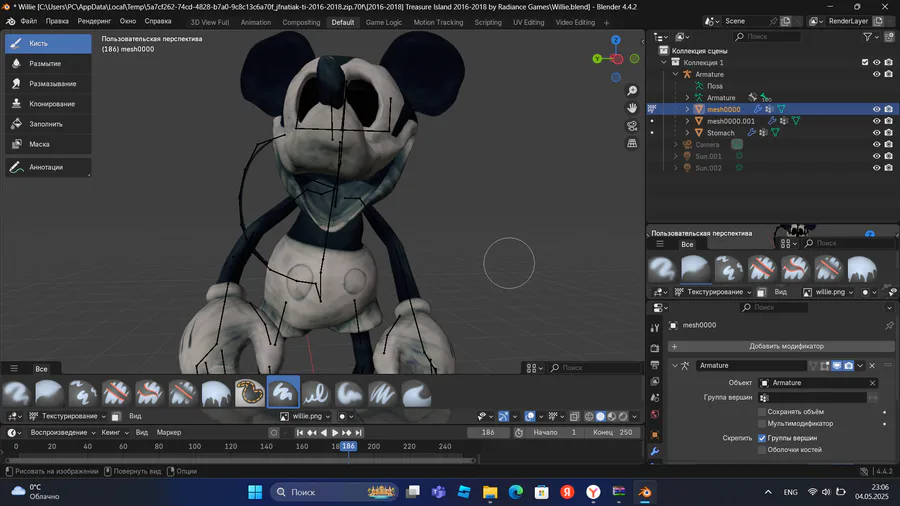Viewport: 900px width, 506px height.
Task: Uncheck the Группы вершин checkbox
Action: tap(762, 438)
